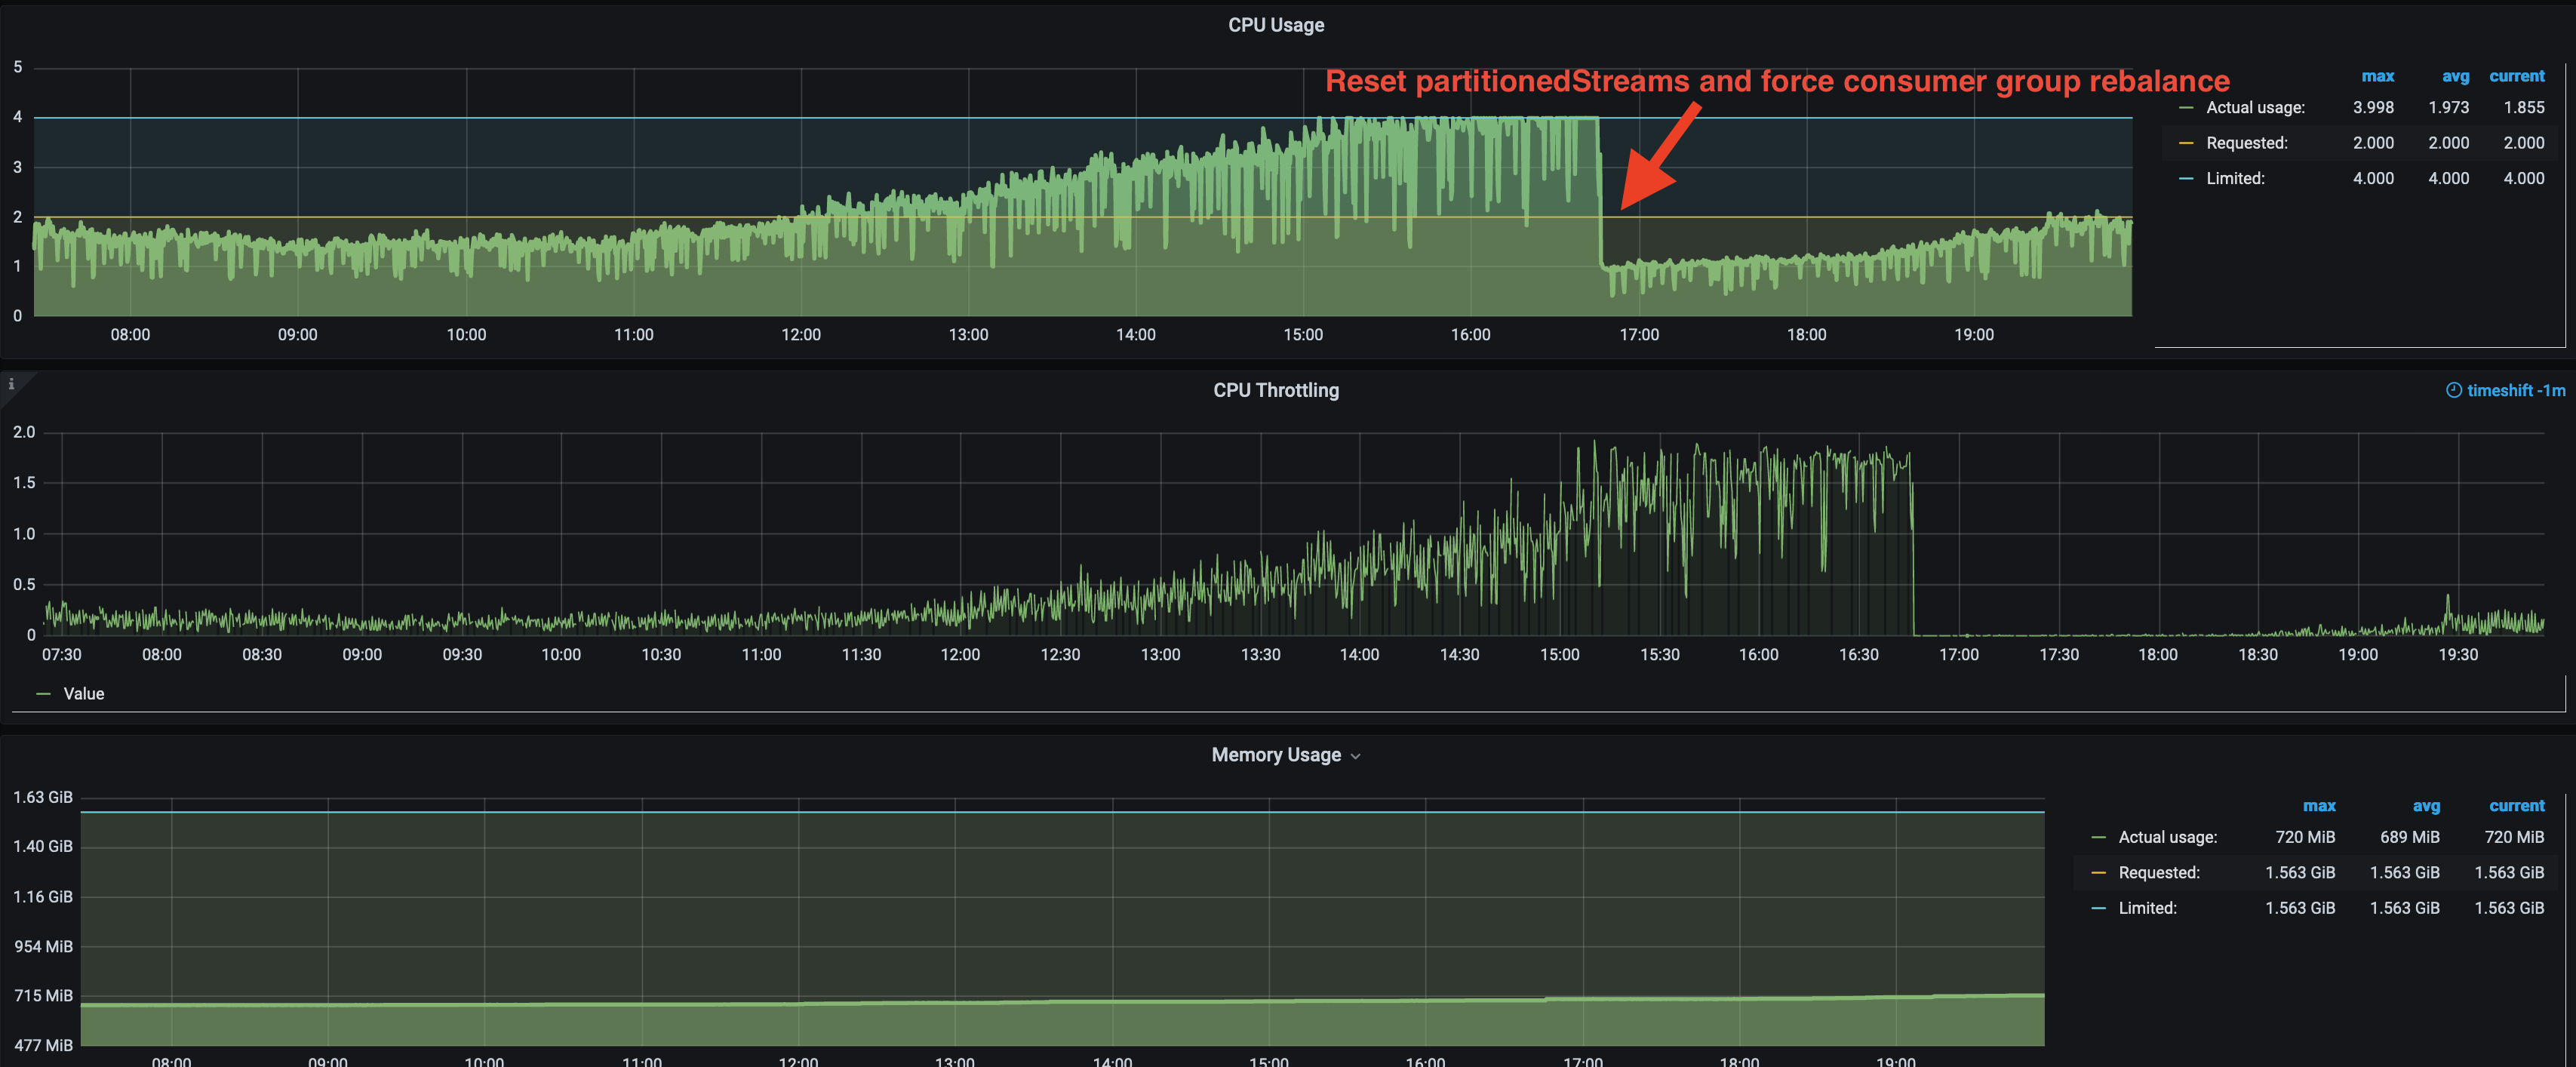Screen dimensions: 2576x1067
Task: Click the line icon beside Actual usage in Memory Usage
Action: [x=2100, y=837]
